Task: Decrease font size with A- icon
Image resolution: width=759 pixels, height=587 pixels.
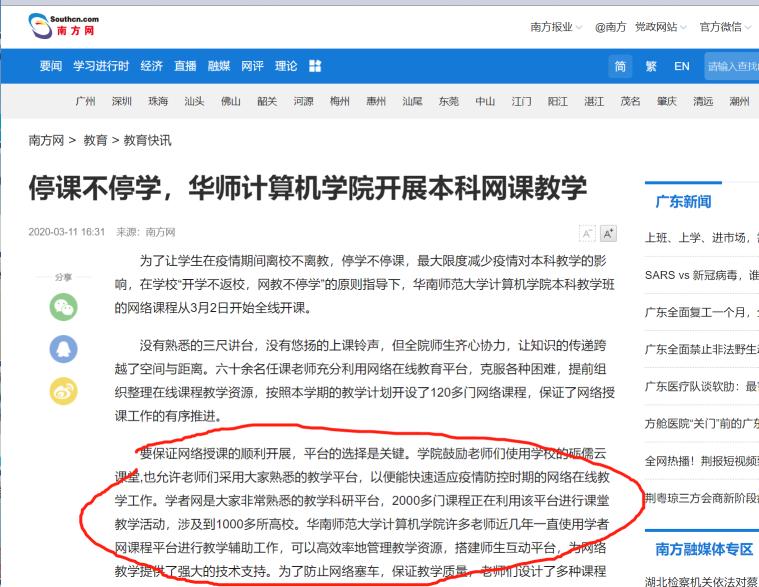Action: 587,233
